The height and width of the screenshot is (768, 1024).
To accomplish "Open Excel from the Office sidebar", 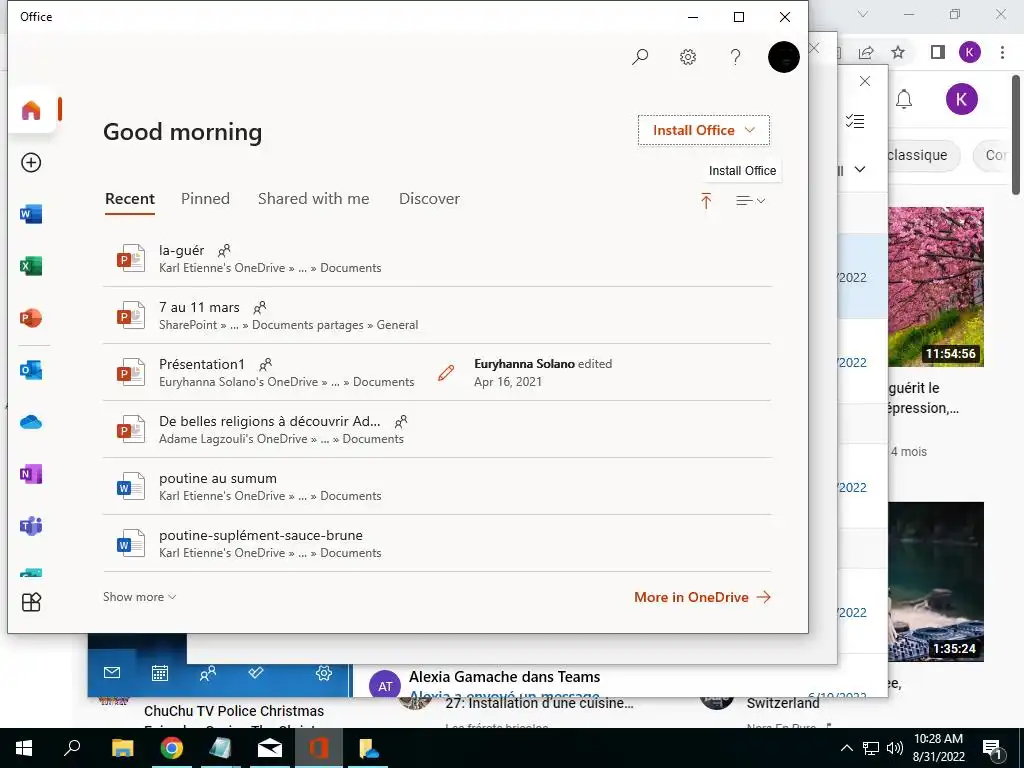I will (31, 266).
